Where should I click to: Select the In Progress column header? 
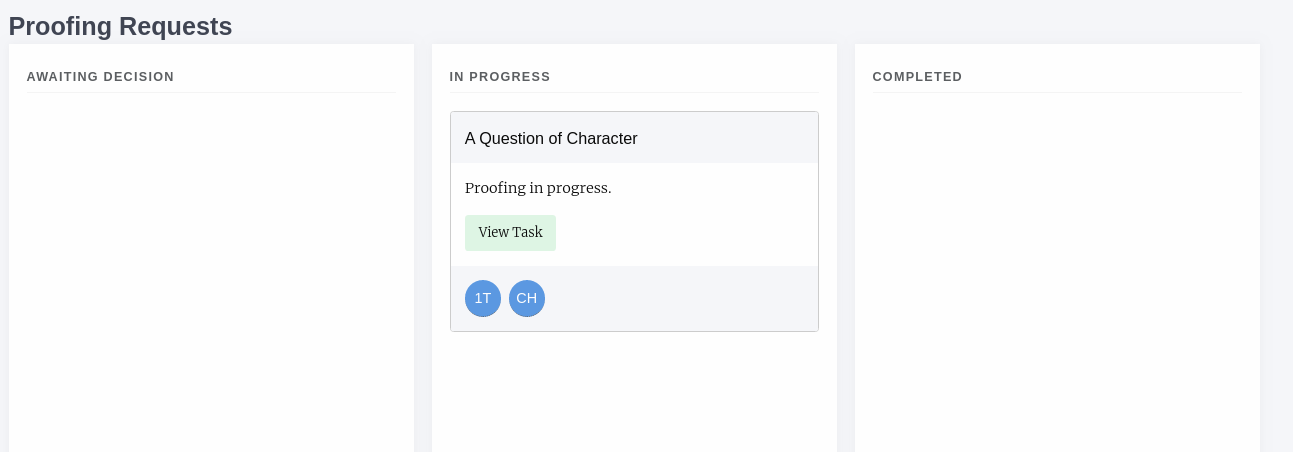pos(500,77)
